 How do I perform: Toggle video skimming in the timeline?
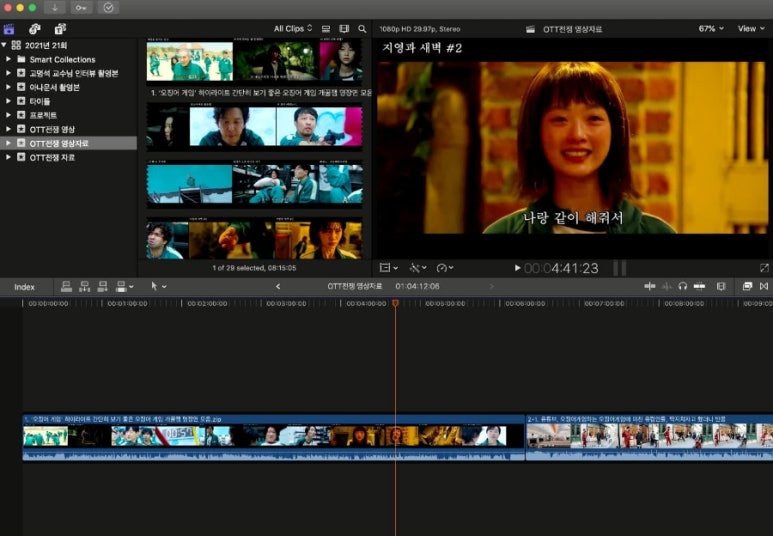pyautogui.click(x=650, y=286)
